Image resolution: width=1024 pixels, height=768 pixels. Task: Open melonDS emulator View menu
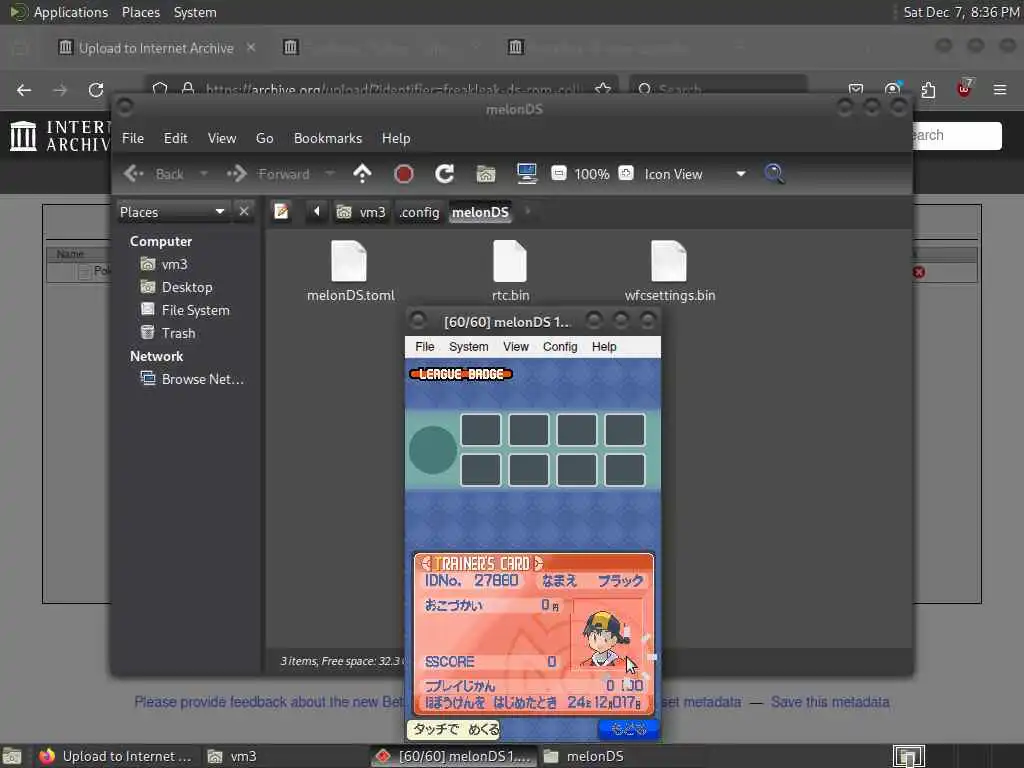[516, 346]
